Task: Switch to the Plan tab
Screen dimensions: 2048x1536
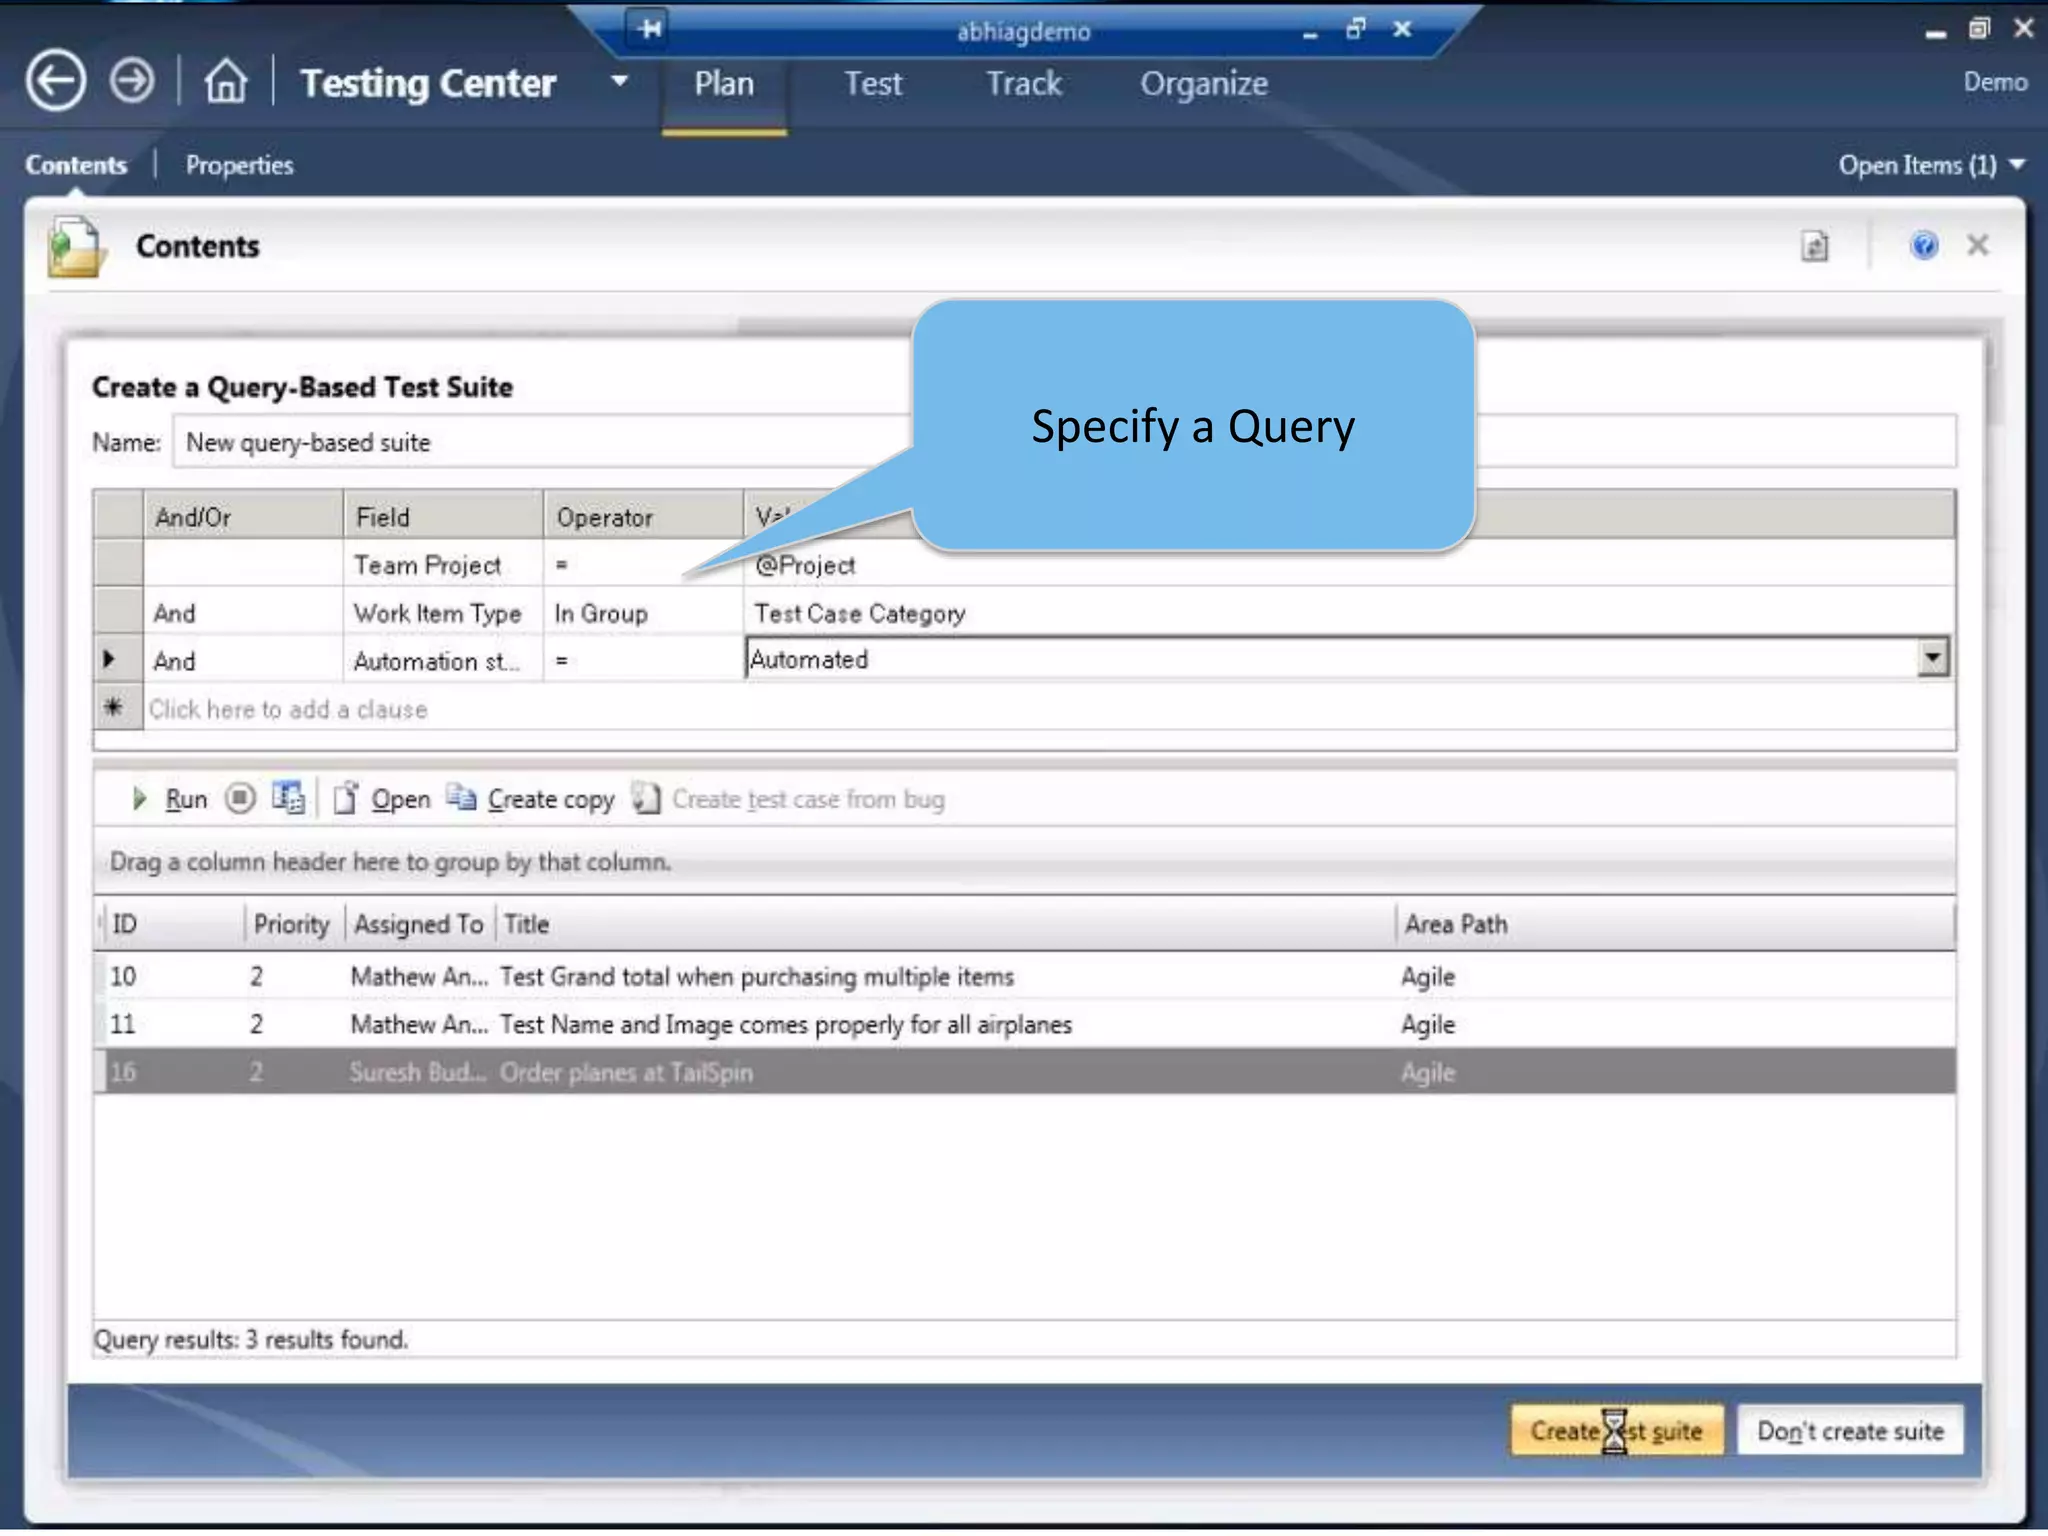Action: pos(724,84)
